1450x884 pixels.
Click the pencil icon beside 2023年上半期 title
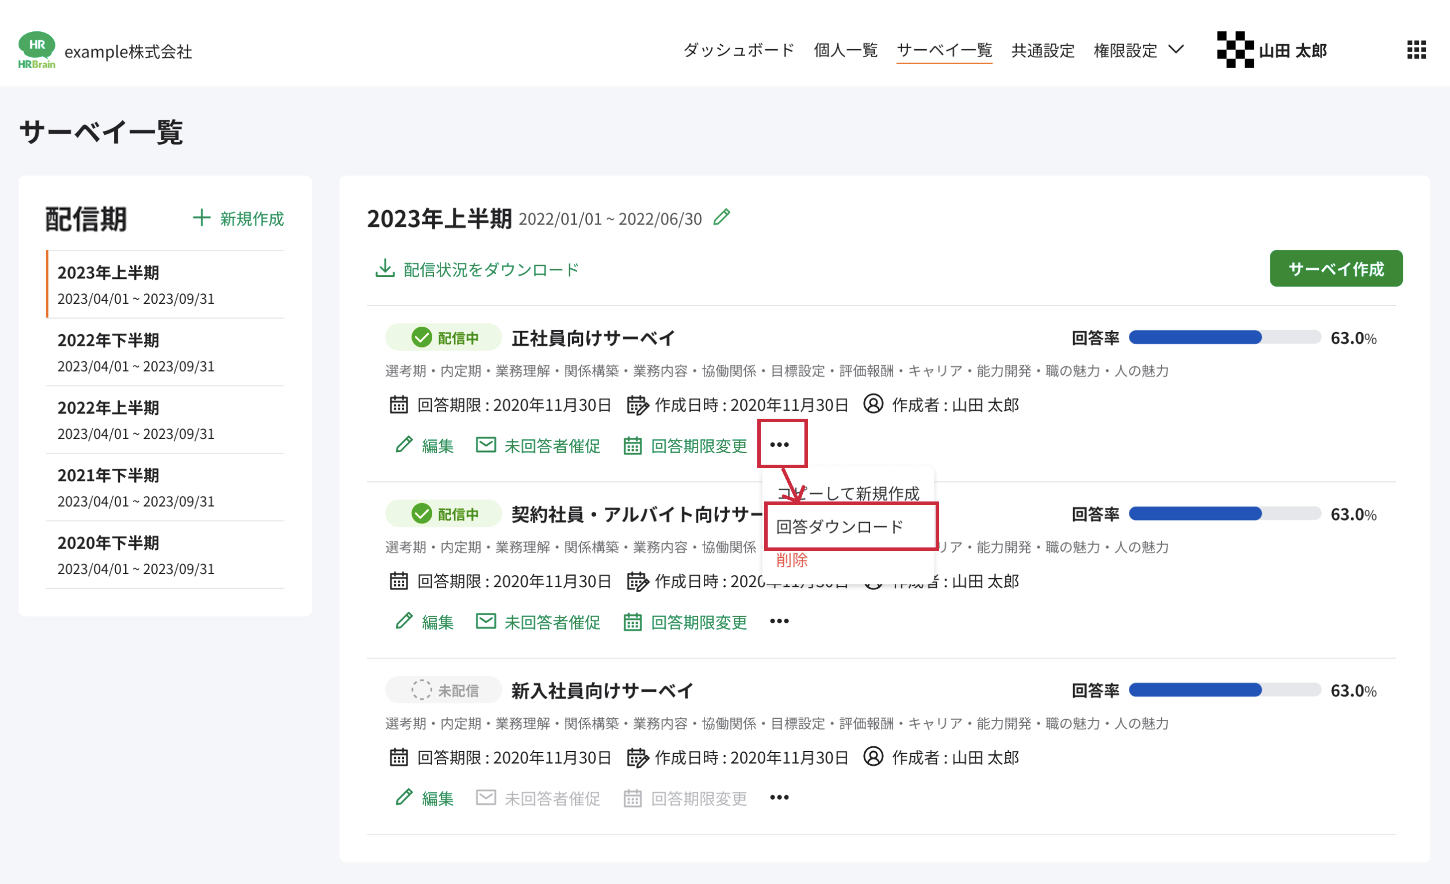tap(722, 217)
